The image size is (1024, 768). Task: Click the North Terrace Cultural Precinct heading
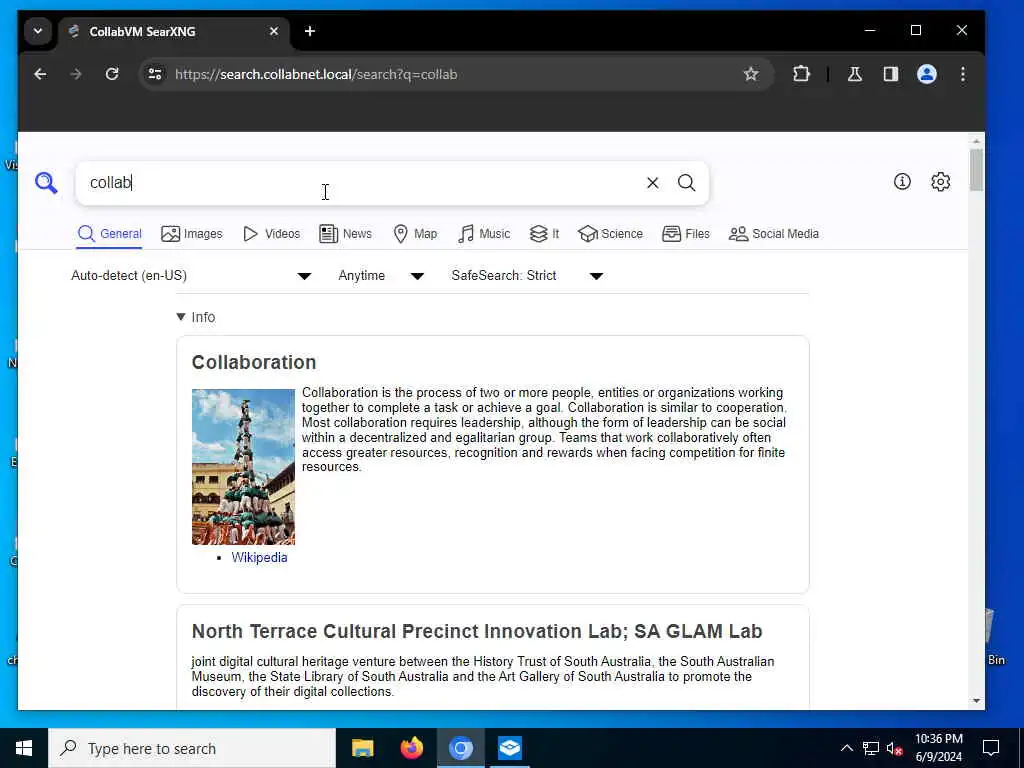tap(477, 632)
